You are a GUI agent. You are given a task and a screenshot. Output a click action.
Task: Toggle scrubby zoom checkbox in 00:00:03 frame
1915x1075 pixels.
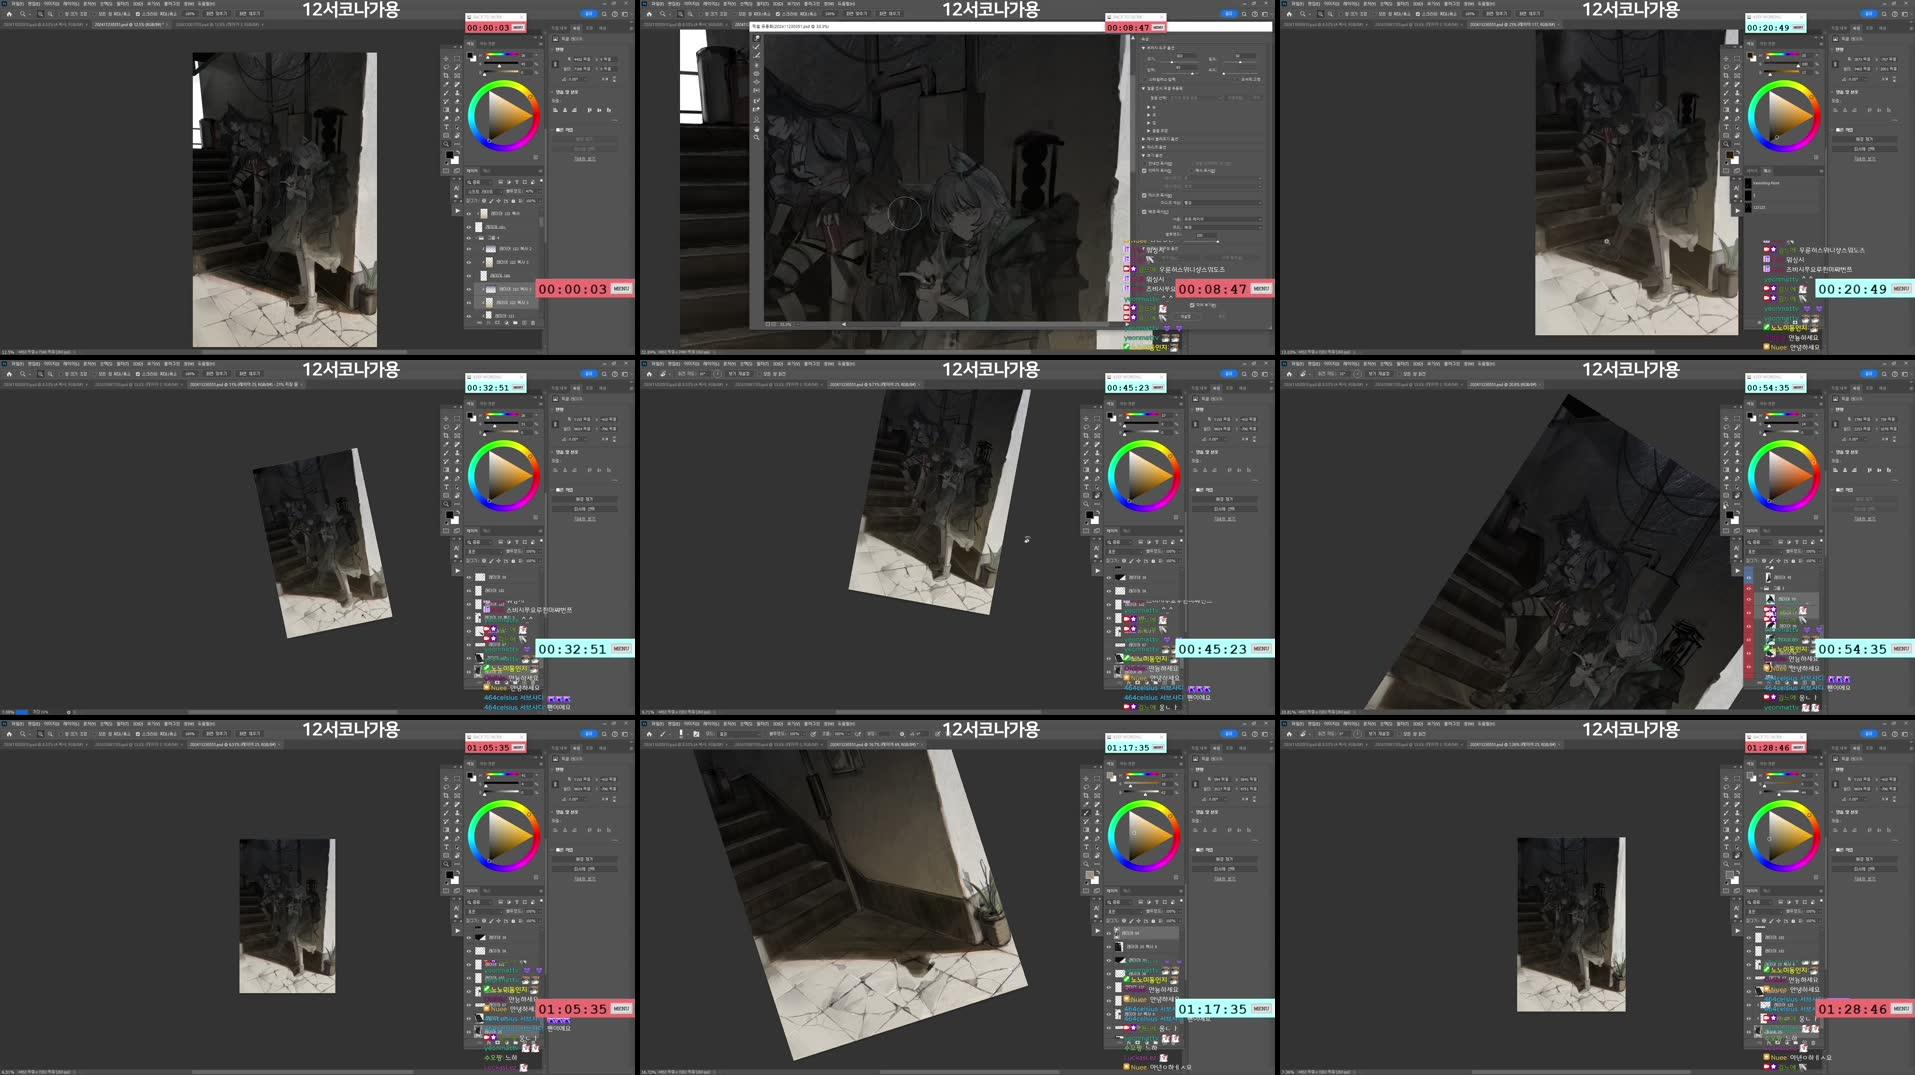[x=138, y=14]
